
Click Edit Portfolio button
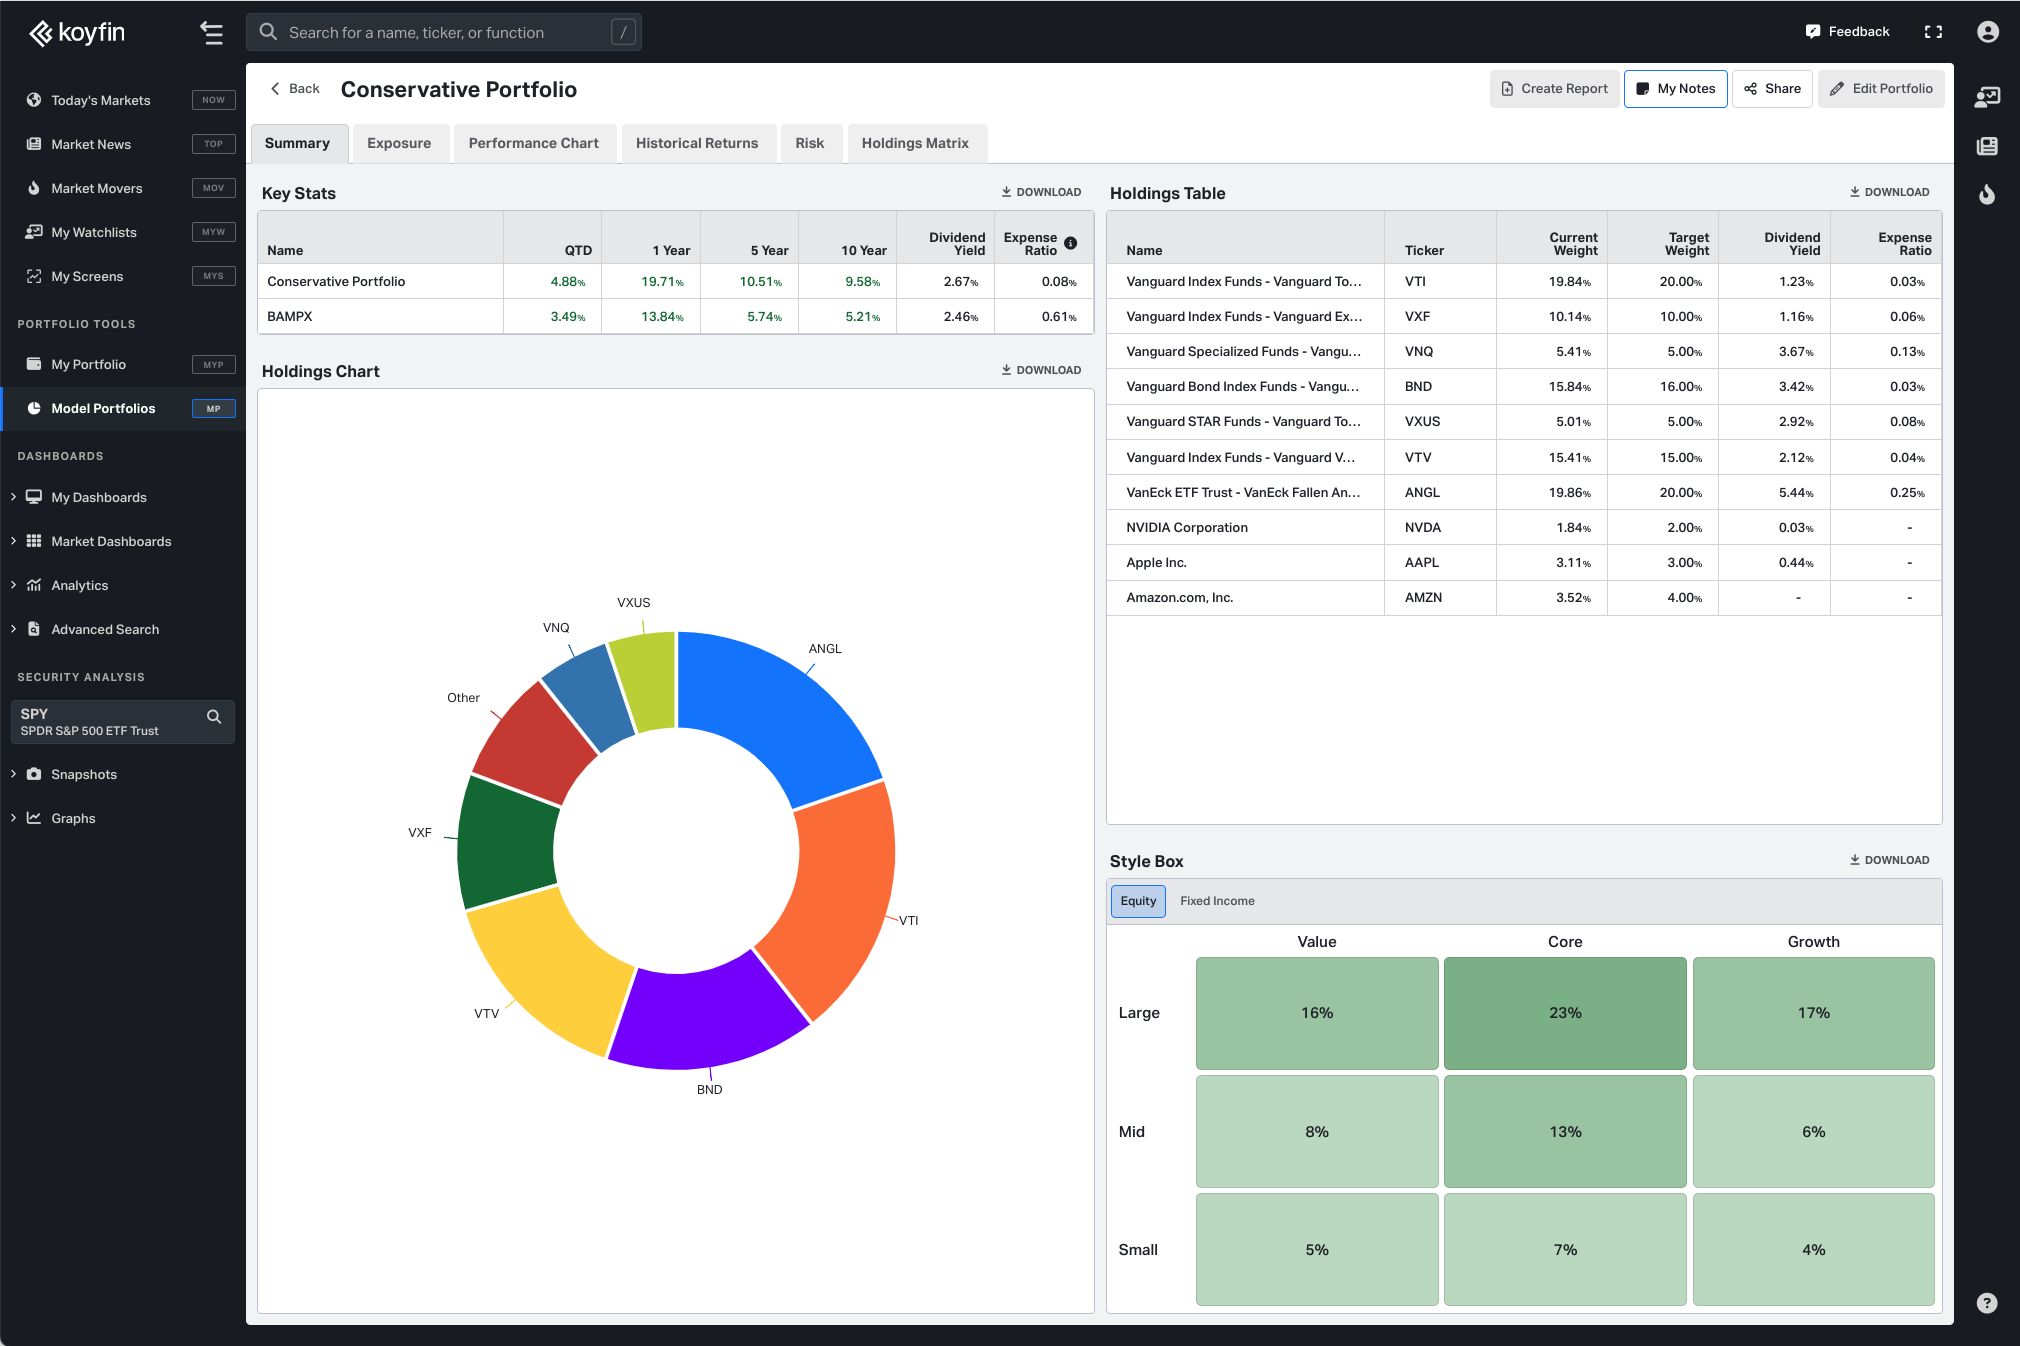(x=1881, y=89)
